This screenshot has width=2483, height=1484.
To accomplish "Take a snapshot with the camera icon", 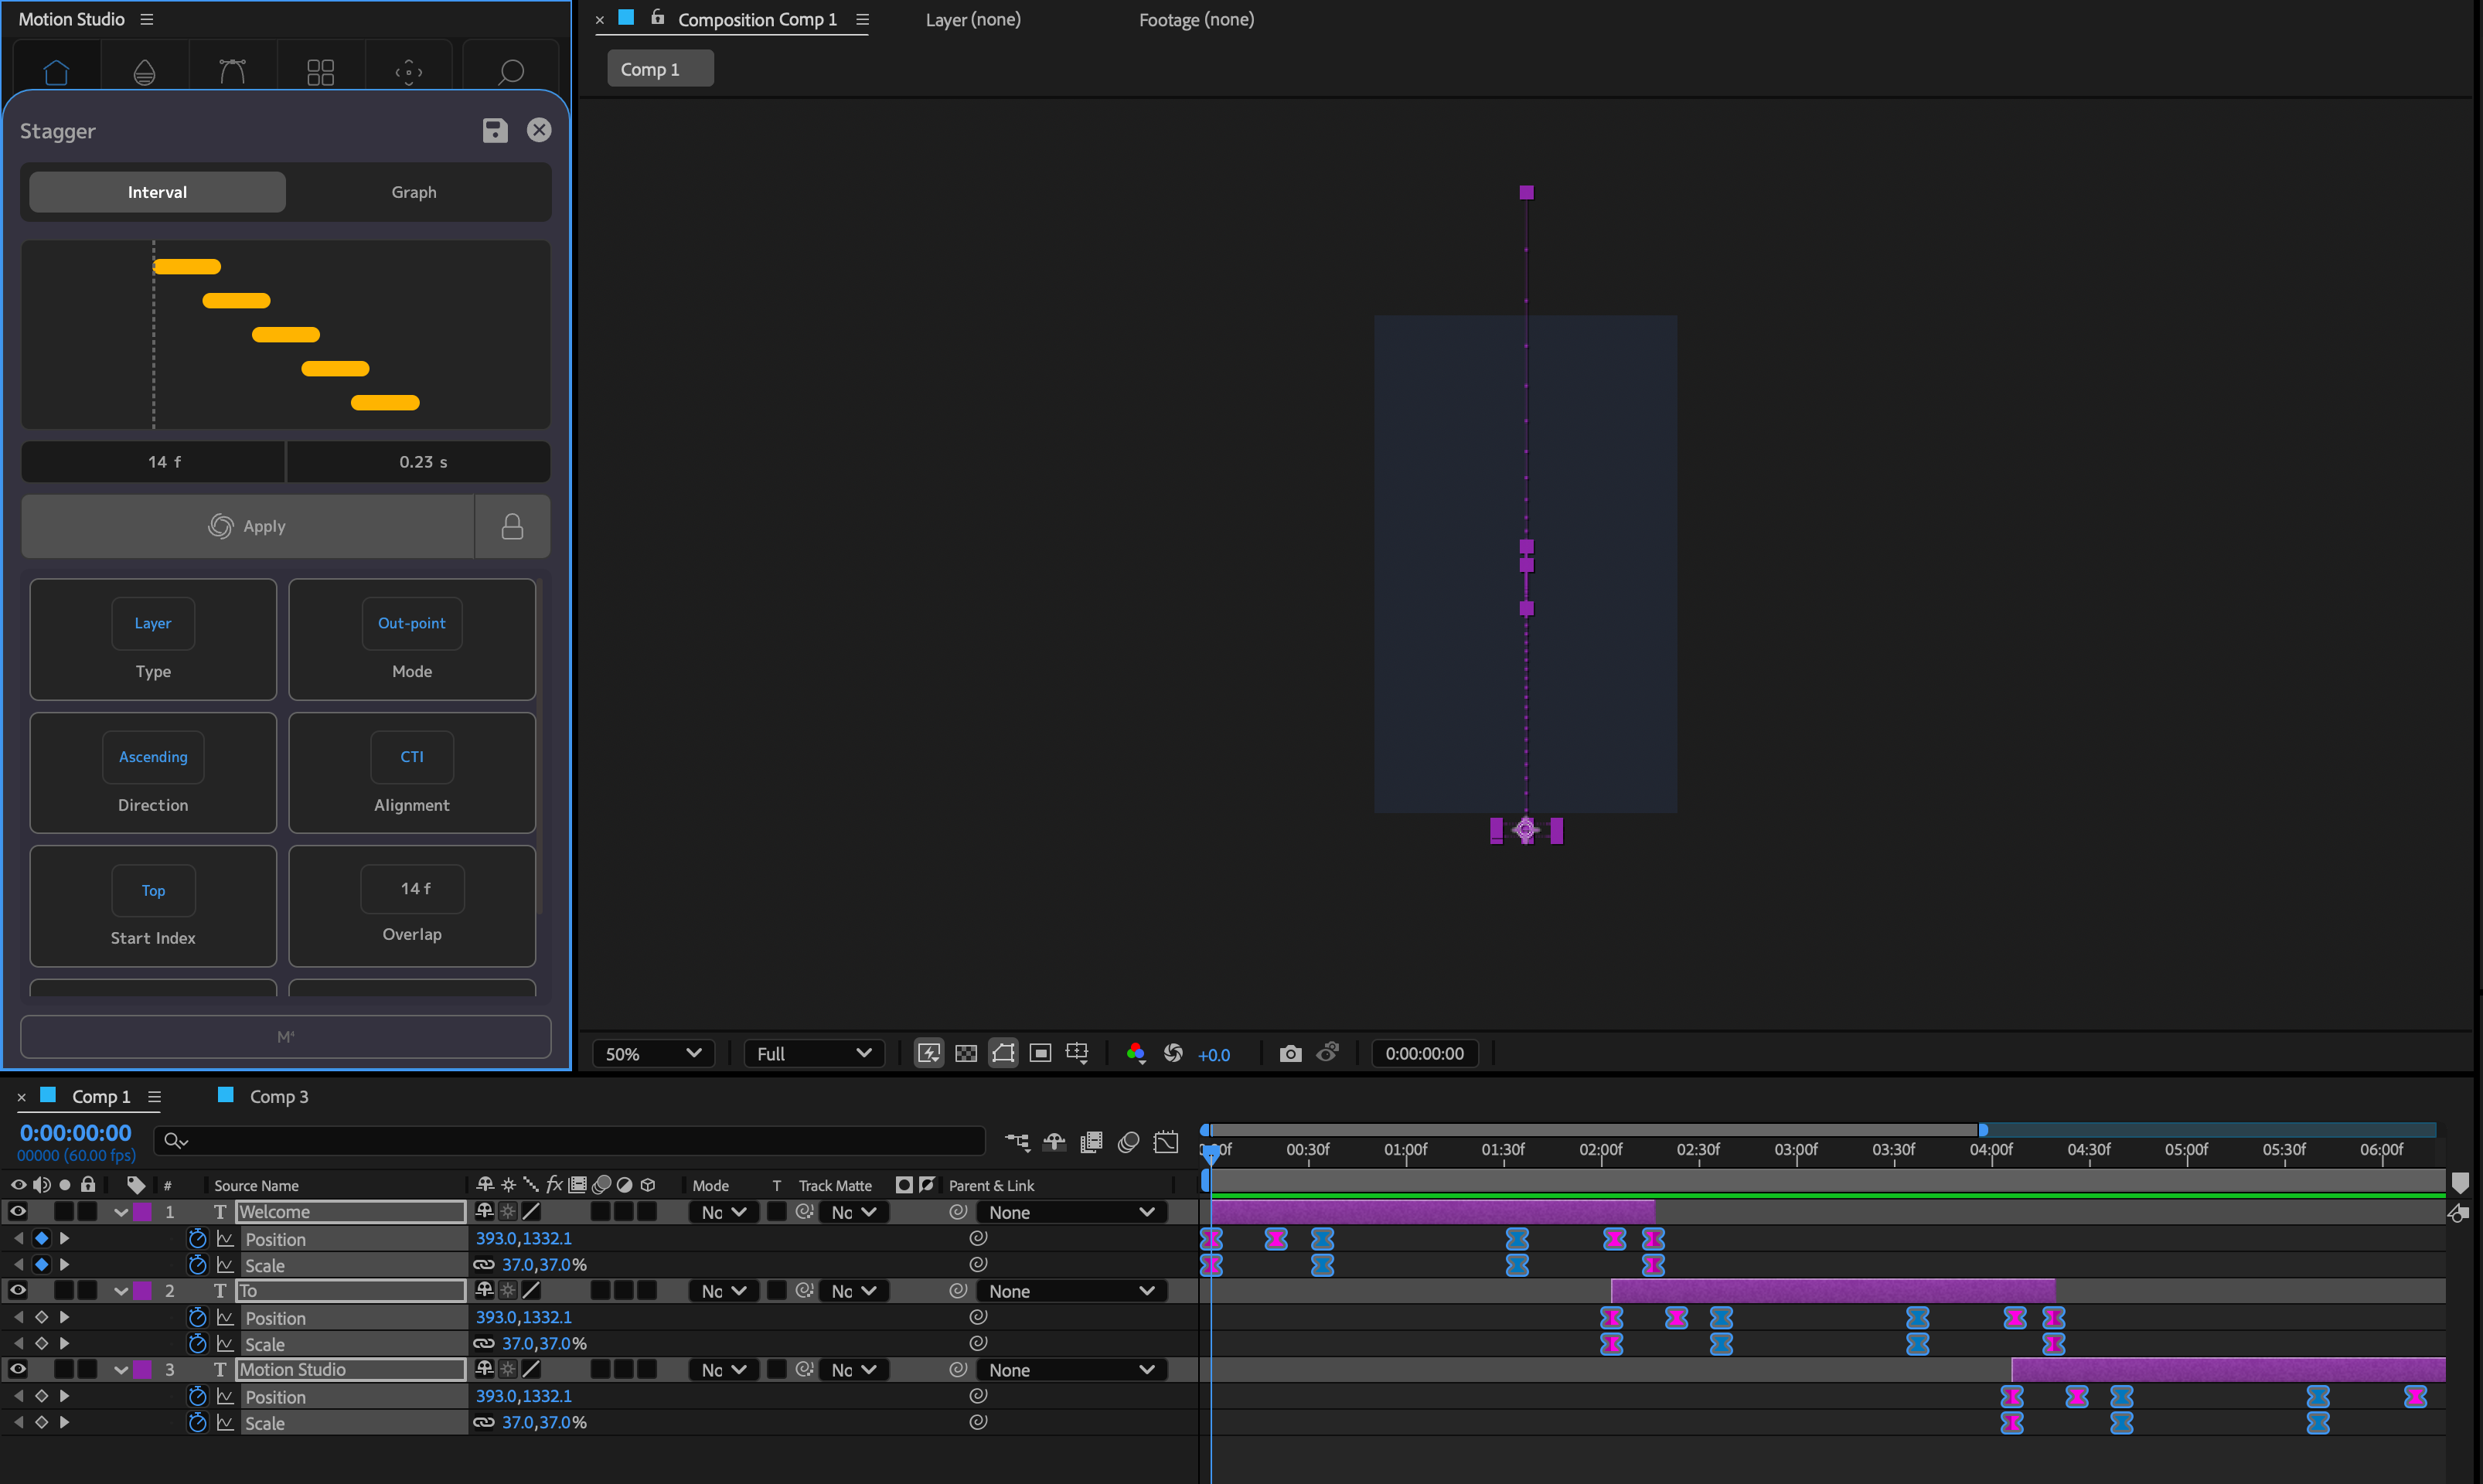I will coord(1290,1053).
